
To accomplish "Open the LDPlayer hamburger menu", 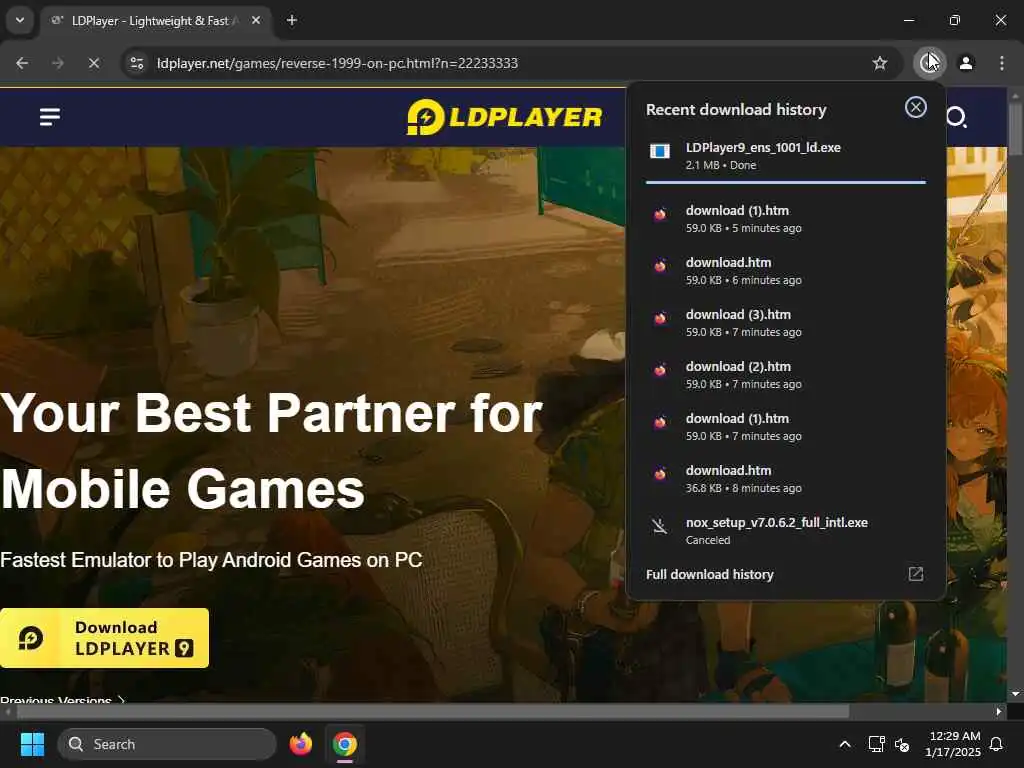I will [50, 117].
